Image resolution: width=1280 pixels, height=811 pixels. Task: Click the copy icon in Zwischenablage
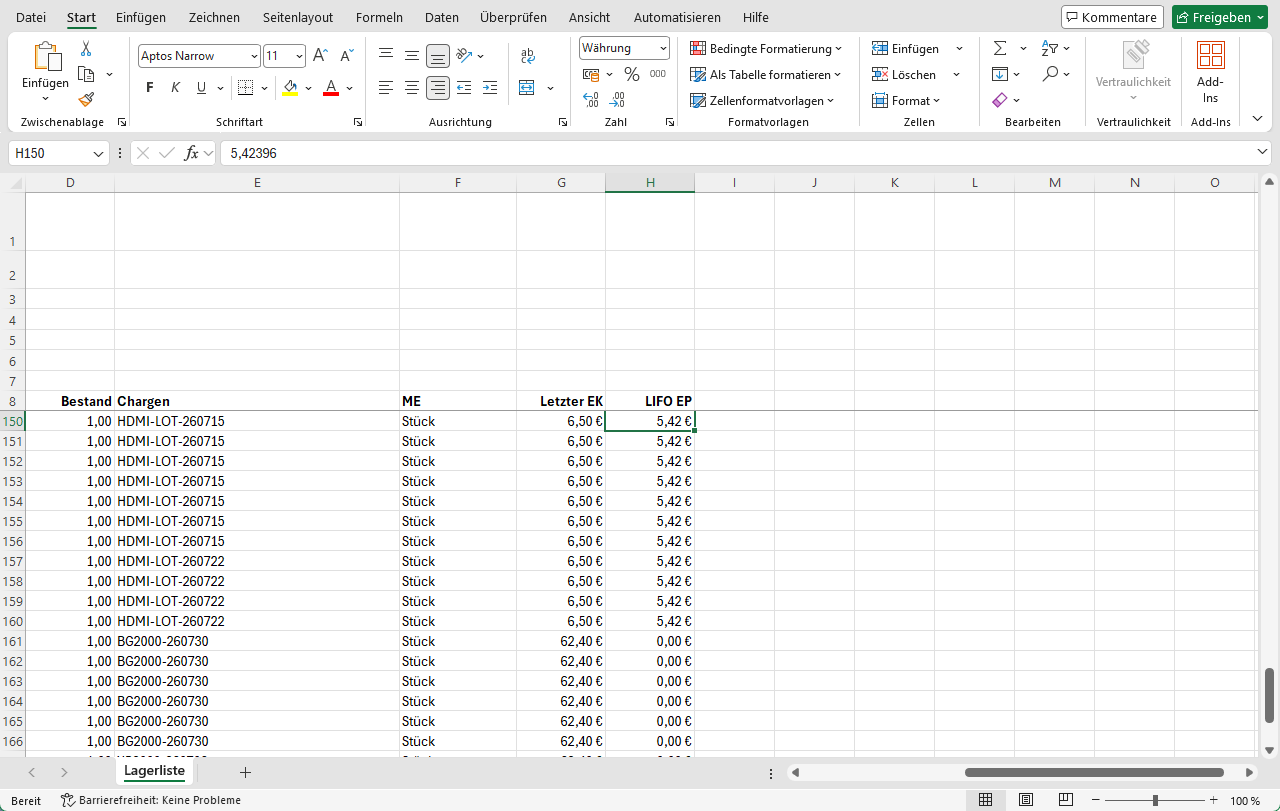pyautogui.click(x=86, y=74)
